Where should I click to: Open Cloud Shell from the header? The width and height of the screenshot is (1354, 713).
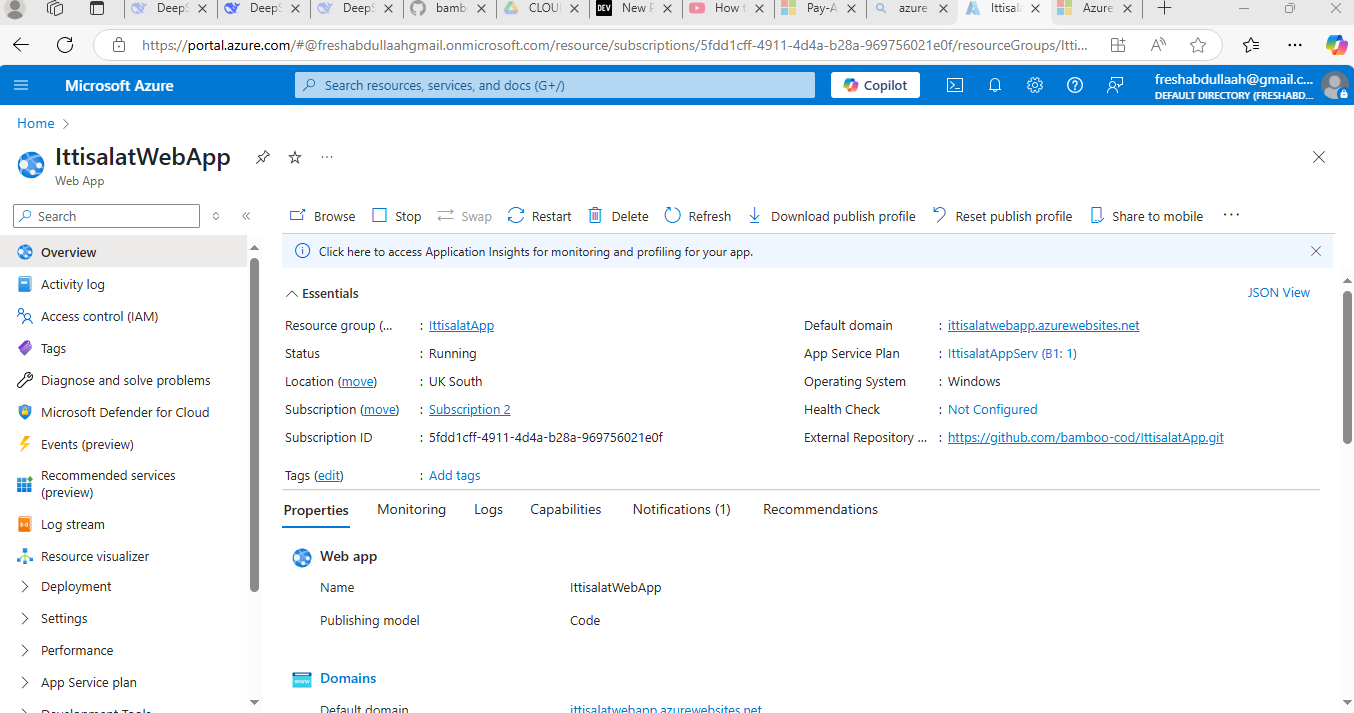pyautogui.click(x=955, y=85)
